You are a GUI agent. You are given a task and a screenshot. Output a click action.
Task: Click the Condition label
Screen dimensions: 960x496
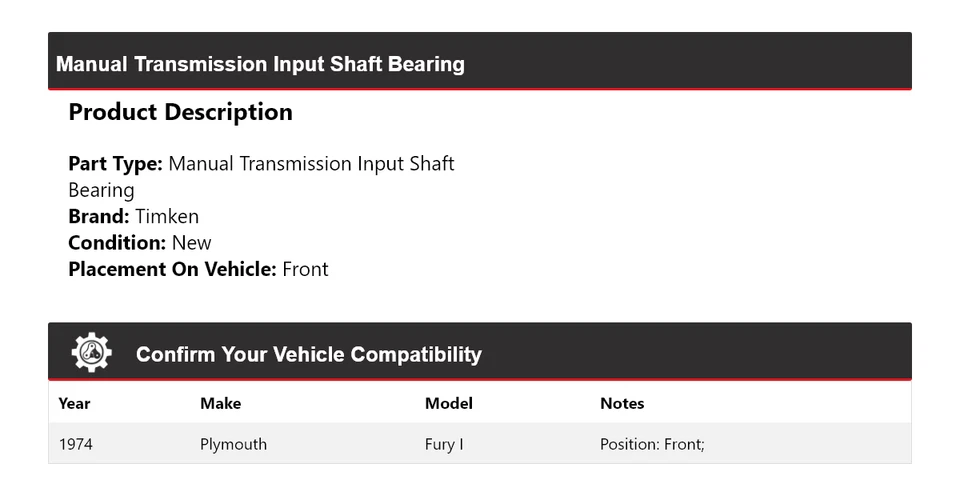pyautogui.click(x=117, y=242)
